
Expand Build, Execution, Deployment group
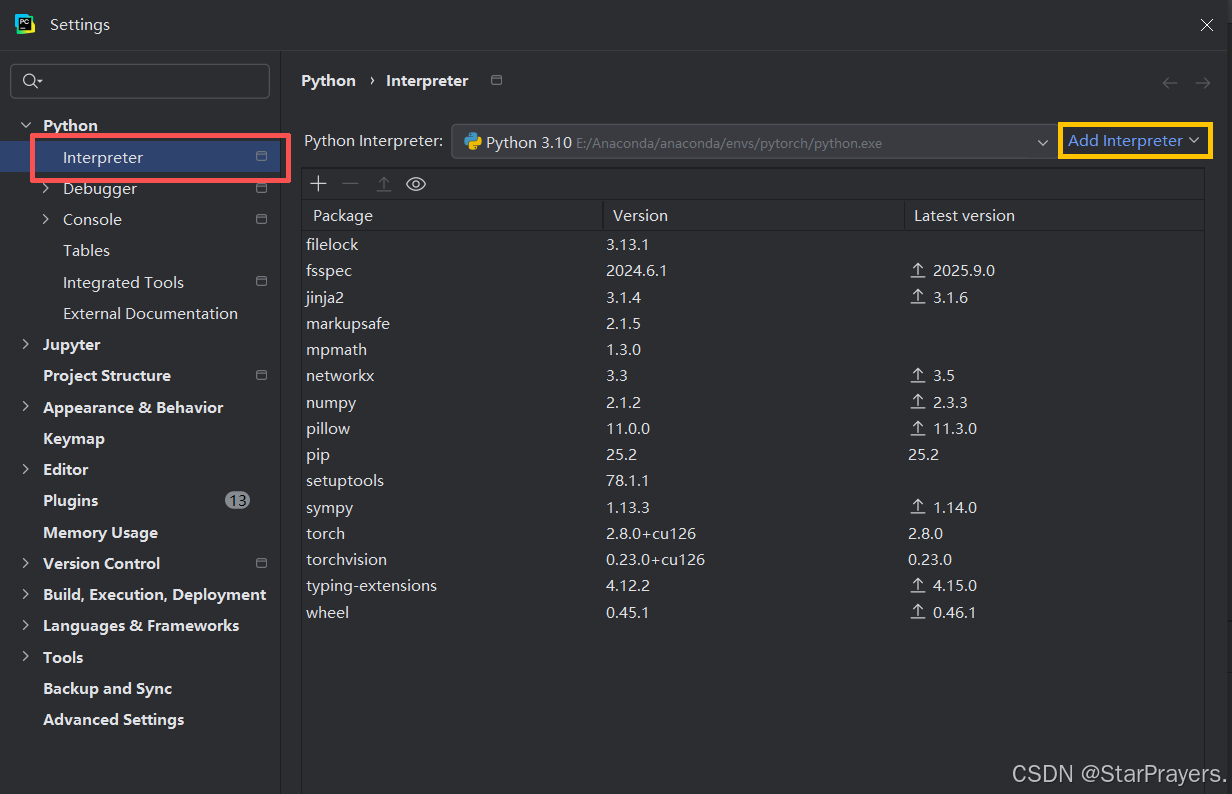25,595
